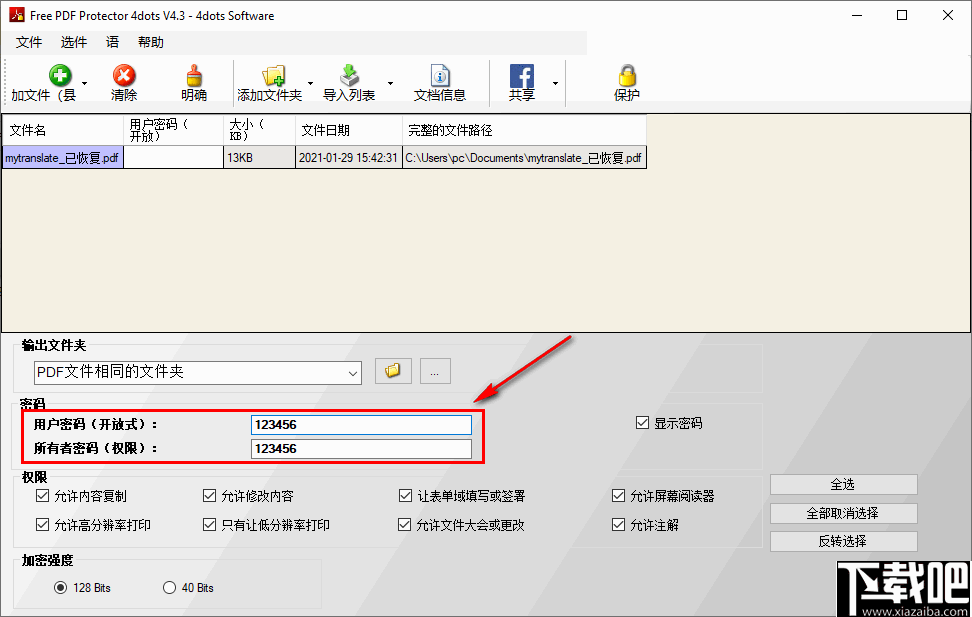This screenshot has height=617, width=972.
Task: Click the 用户密码 password input field
Action: click(361, 424)
